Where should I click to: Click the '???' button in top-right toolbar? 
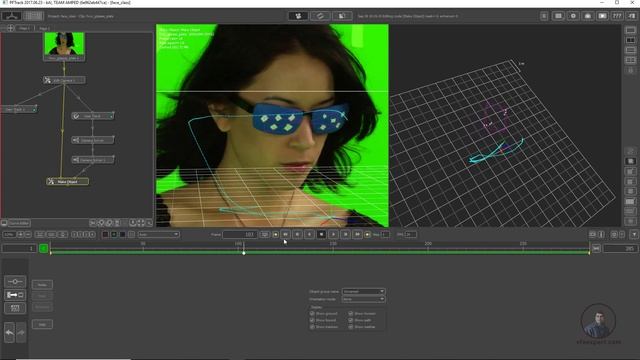tap(617, 16)
